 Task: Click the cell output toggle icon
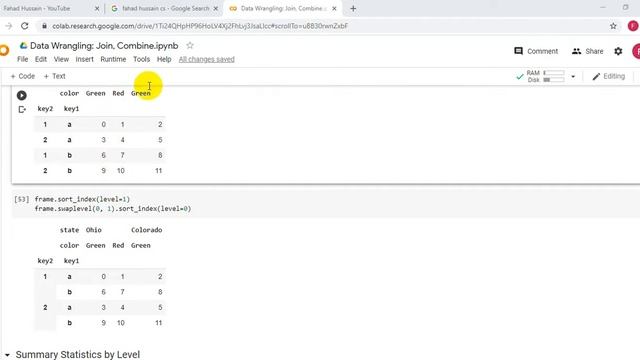point(22,109)
